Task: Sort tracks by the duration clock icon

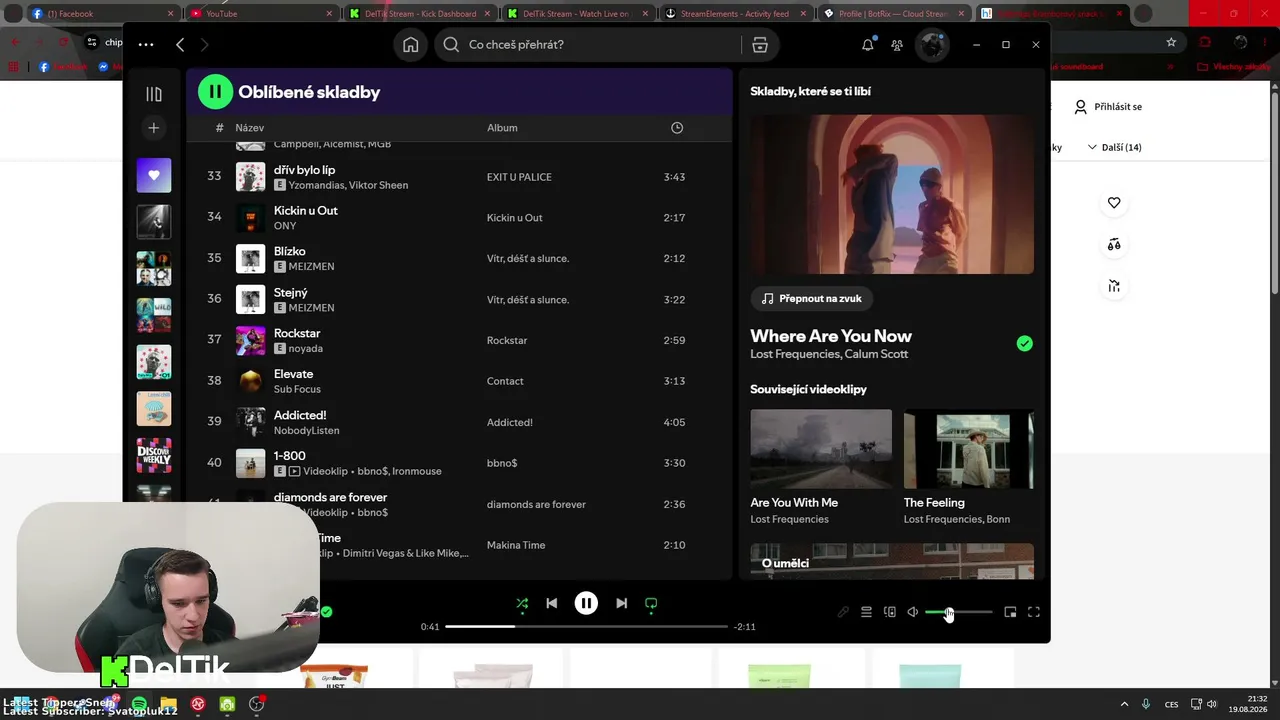Action: click(x=677, y=128)
